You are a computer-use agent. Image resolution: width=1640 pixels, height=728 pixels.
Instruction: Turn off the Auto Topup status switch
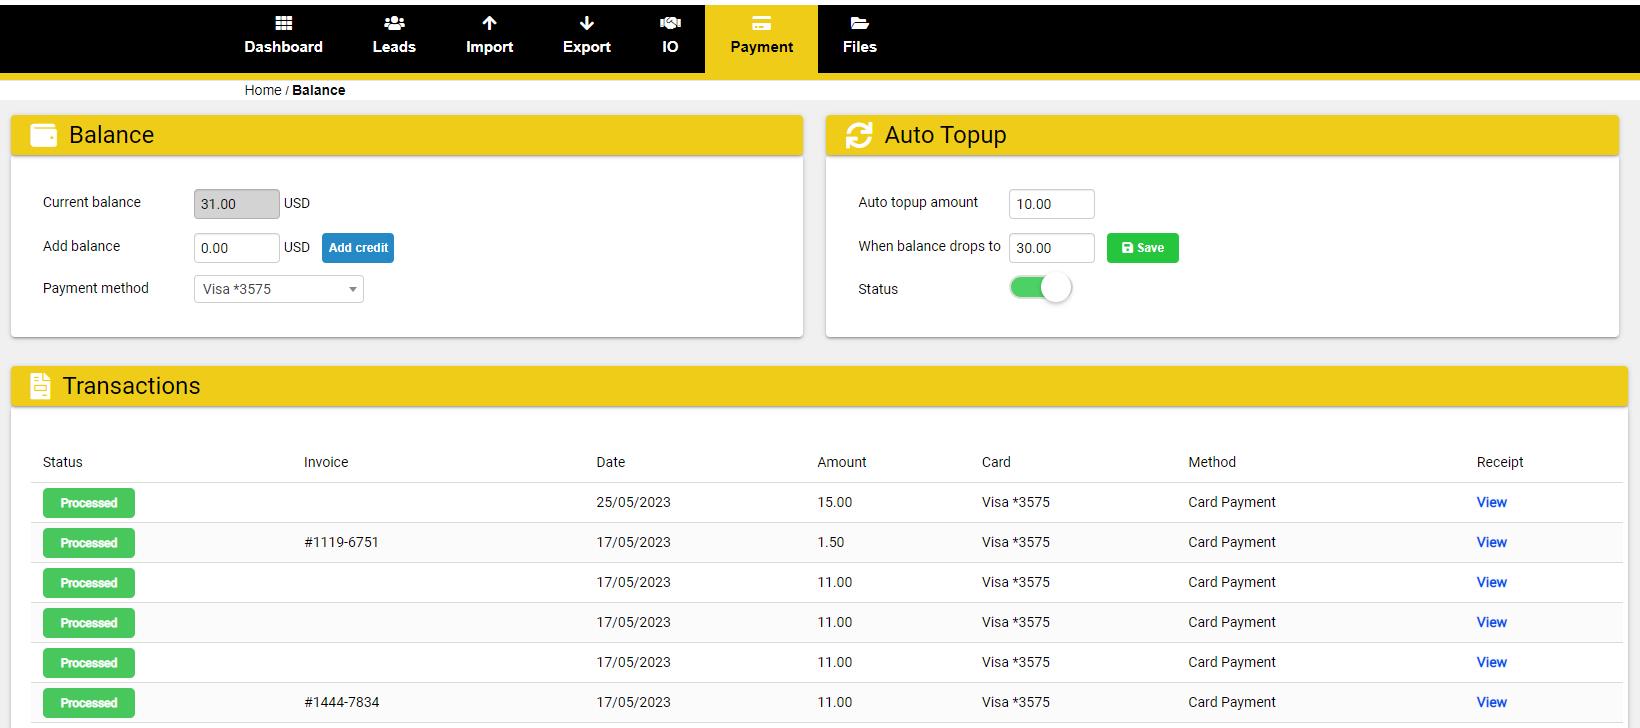pyautogui.click(x=1040, y=288)
